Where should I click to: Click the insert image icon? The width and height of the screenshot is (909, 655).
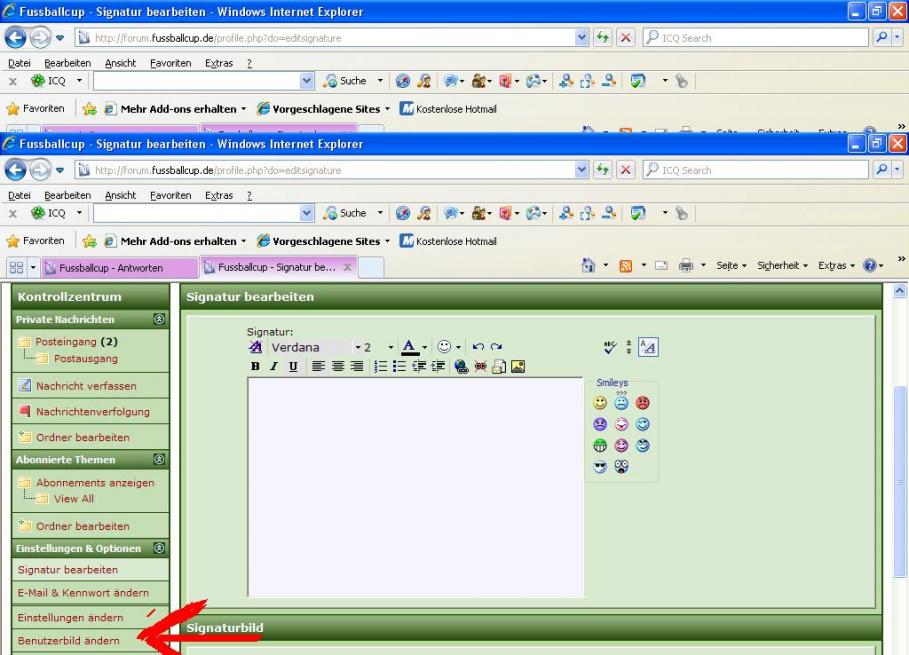pos(518,367)
